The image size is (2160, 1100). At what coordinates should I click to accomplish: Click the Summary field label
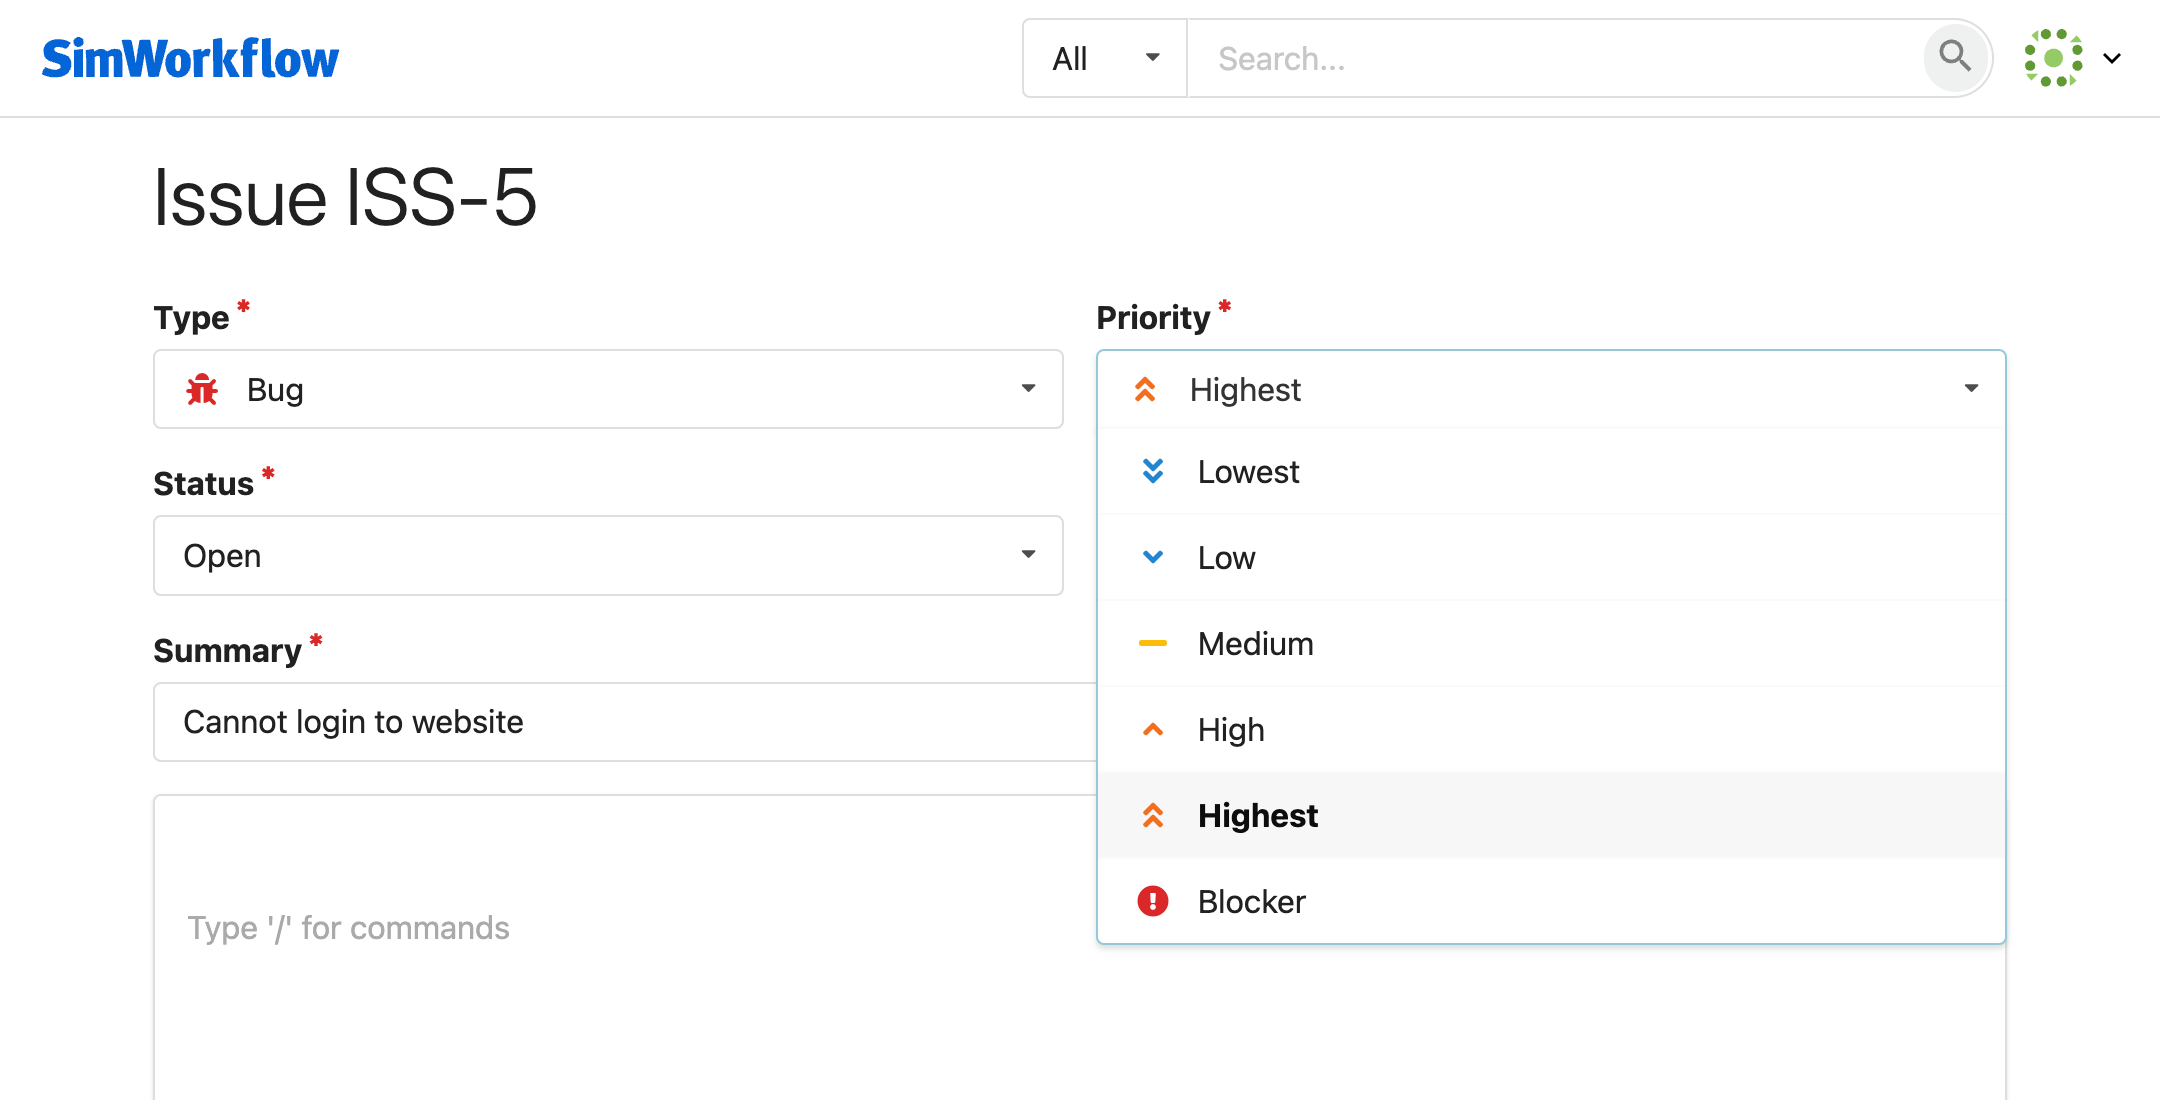pos(227,650)
